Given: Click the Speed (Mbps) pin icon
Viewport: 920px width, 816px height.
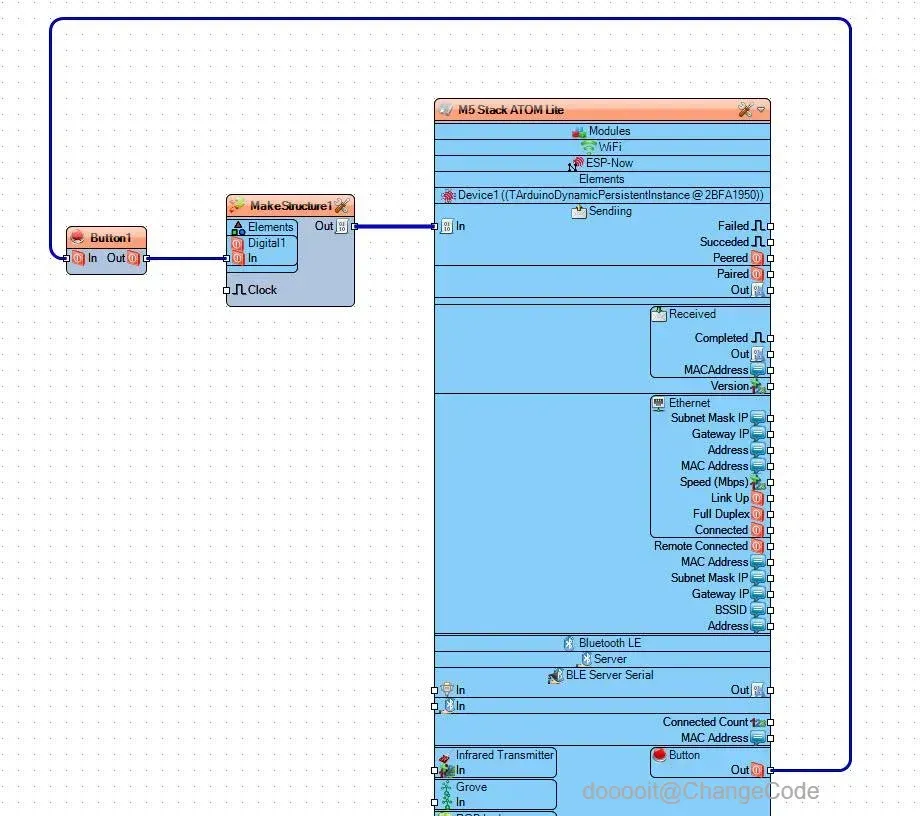Looking at the screenshot, I should 757,482.
